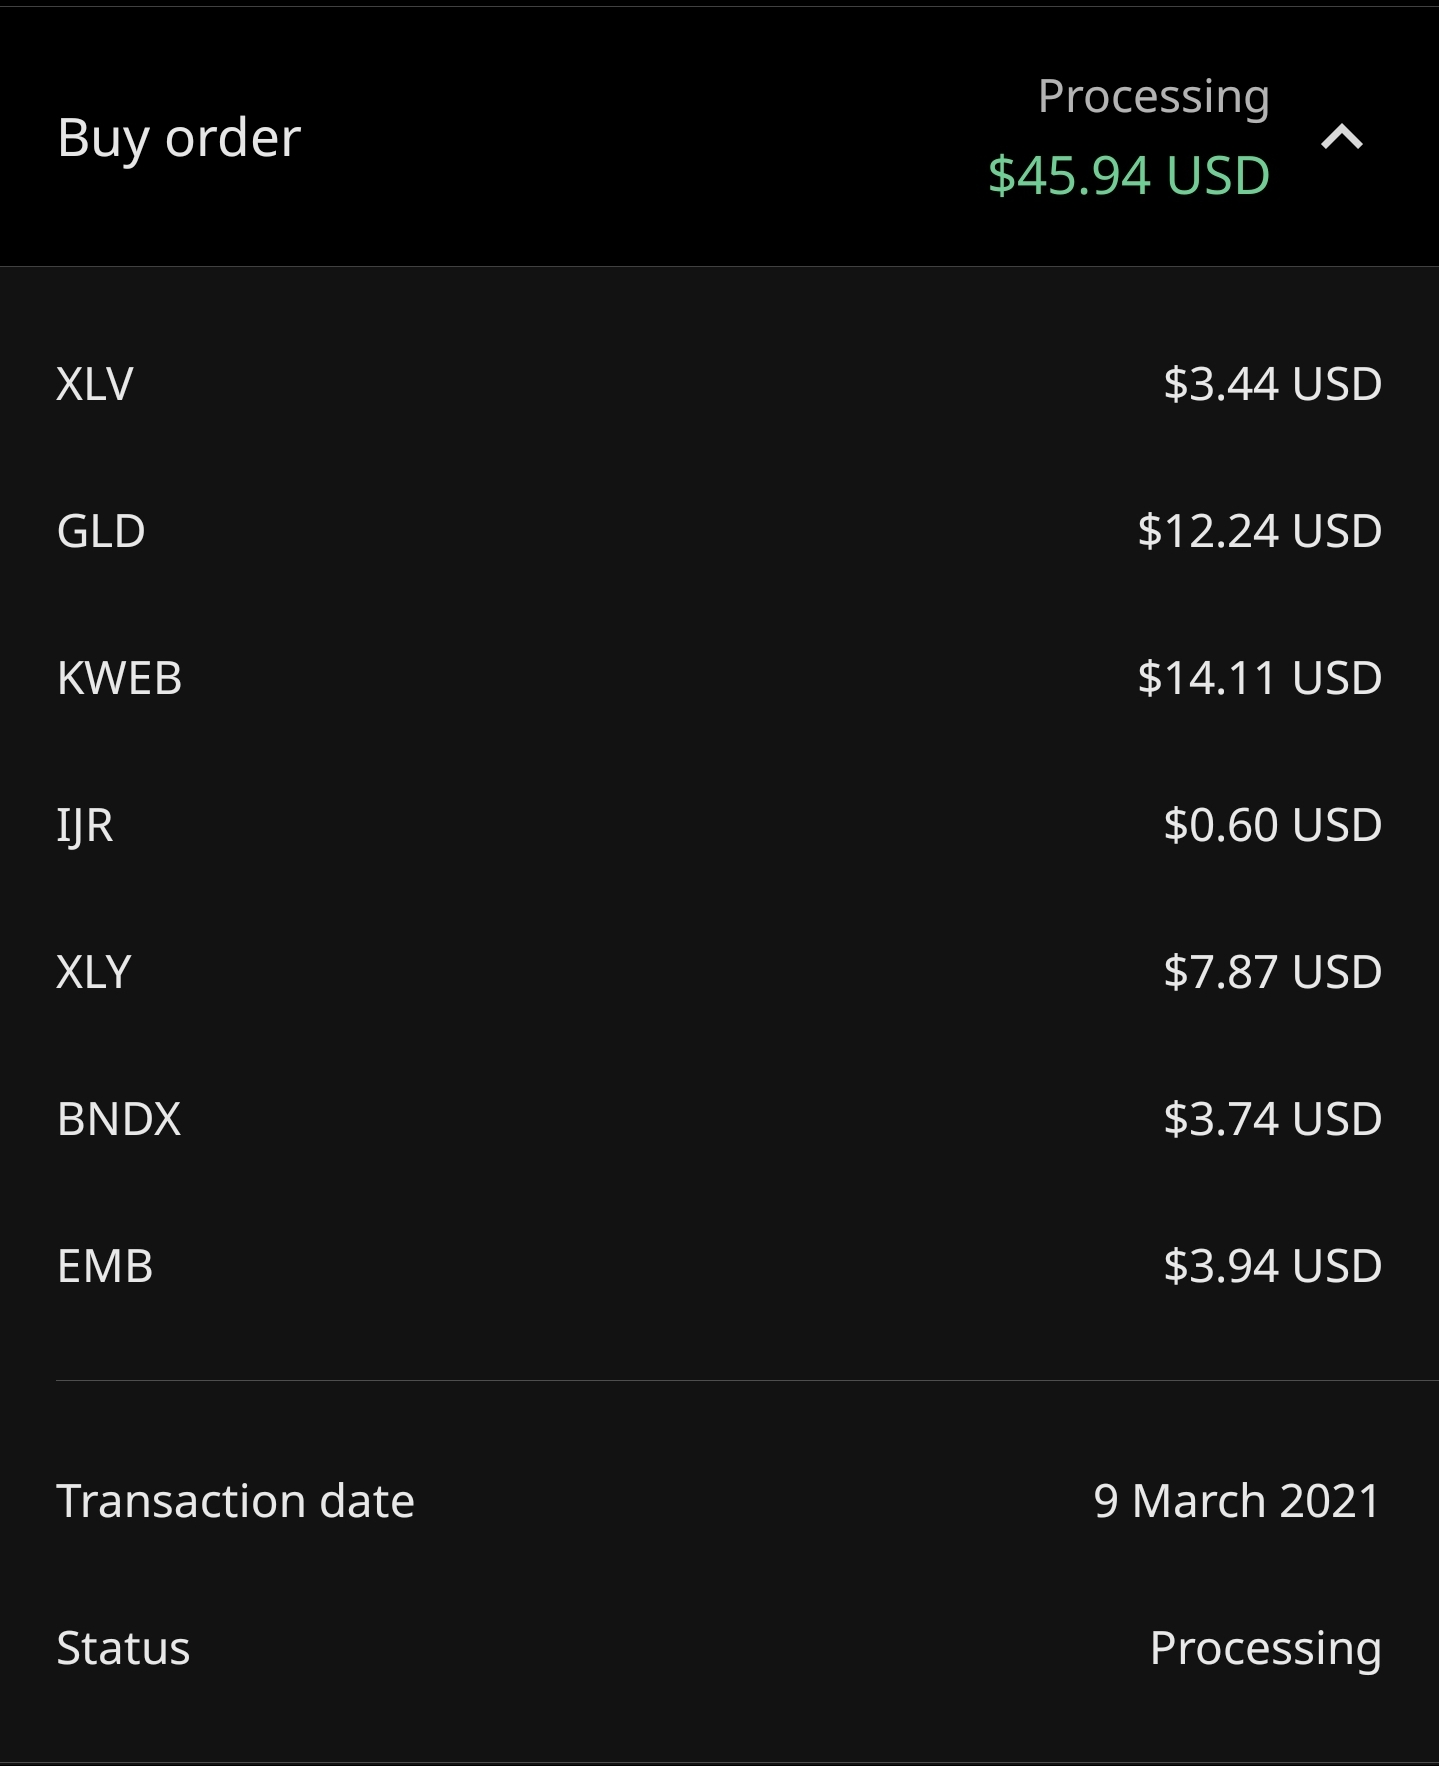Image resolution: width=1439 pixels, height=1766 pixels.
Task: Select the $3.74 USD amount for BNDX
Action: 1272,1119
